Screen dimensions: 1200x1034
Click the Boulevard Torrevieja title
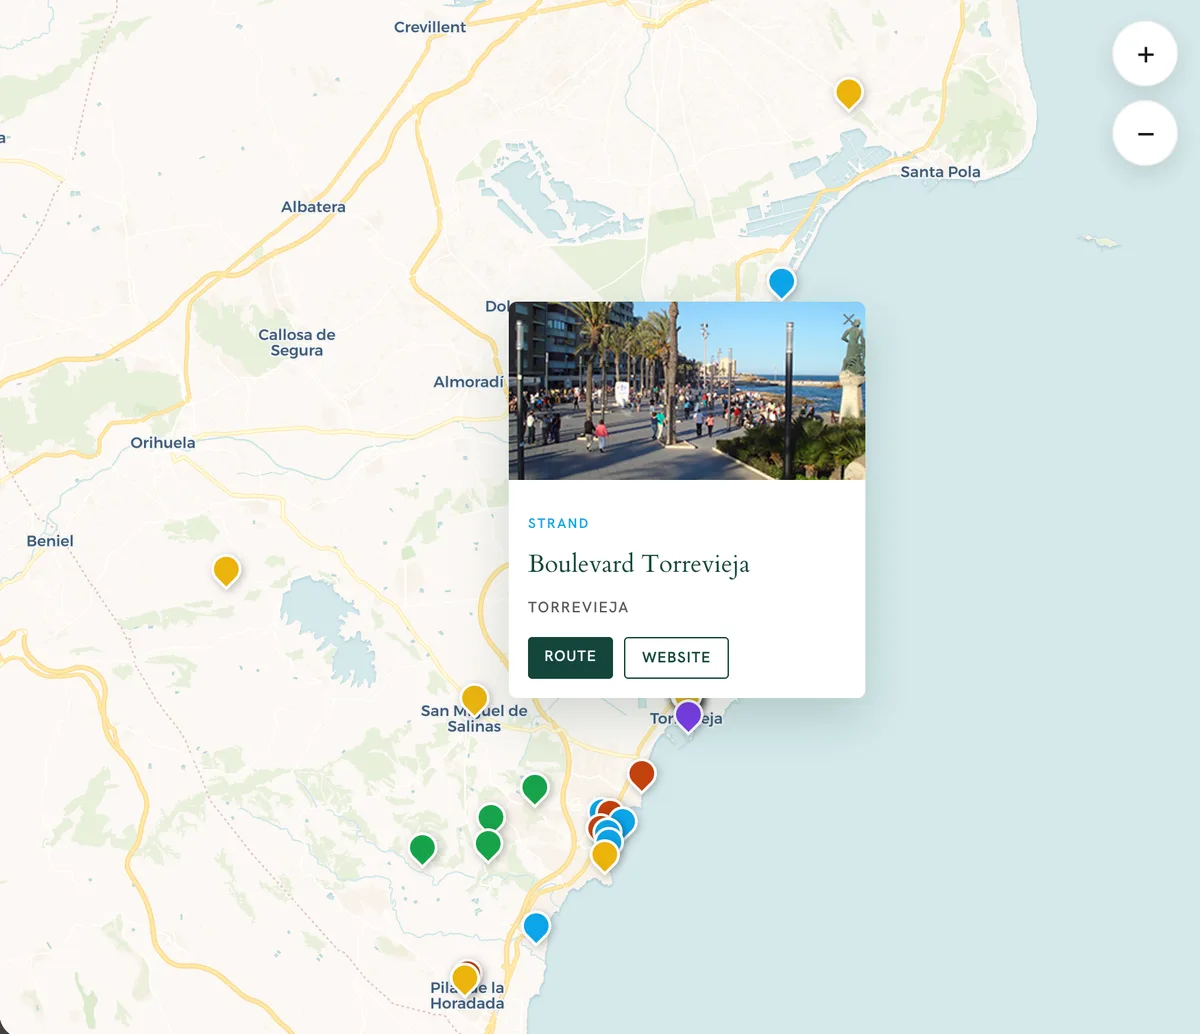tap(639, 564)
